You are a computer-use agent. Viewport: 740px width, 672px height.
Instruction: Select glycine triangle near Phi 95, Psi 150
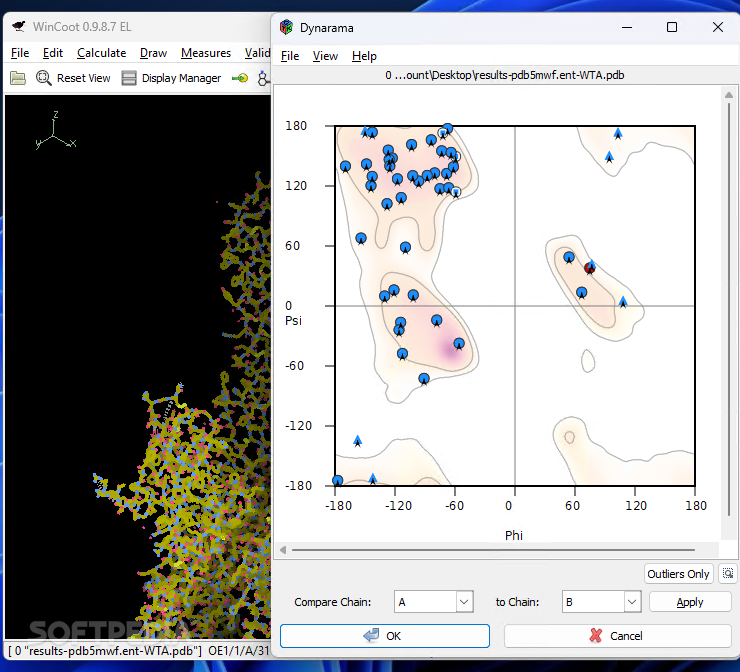(609, 157)
